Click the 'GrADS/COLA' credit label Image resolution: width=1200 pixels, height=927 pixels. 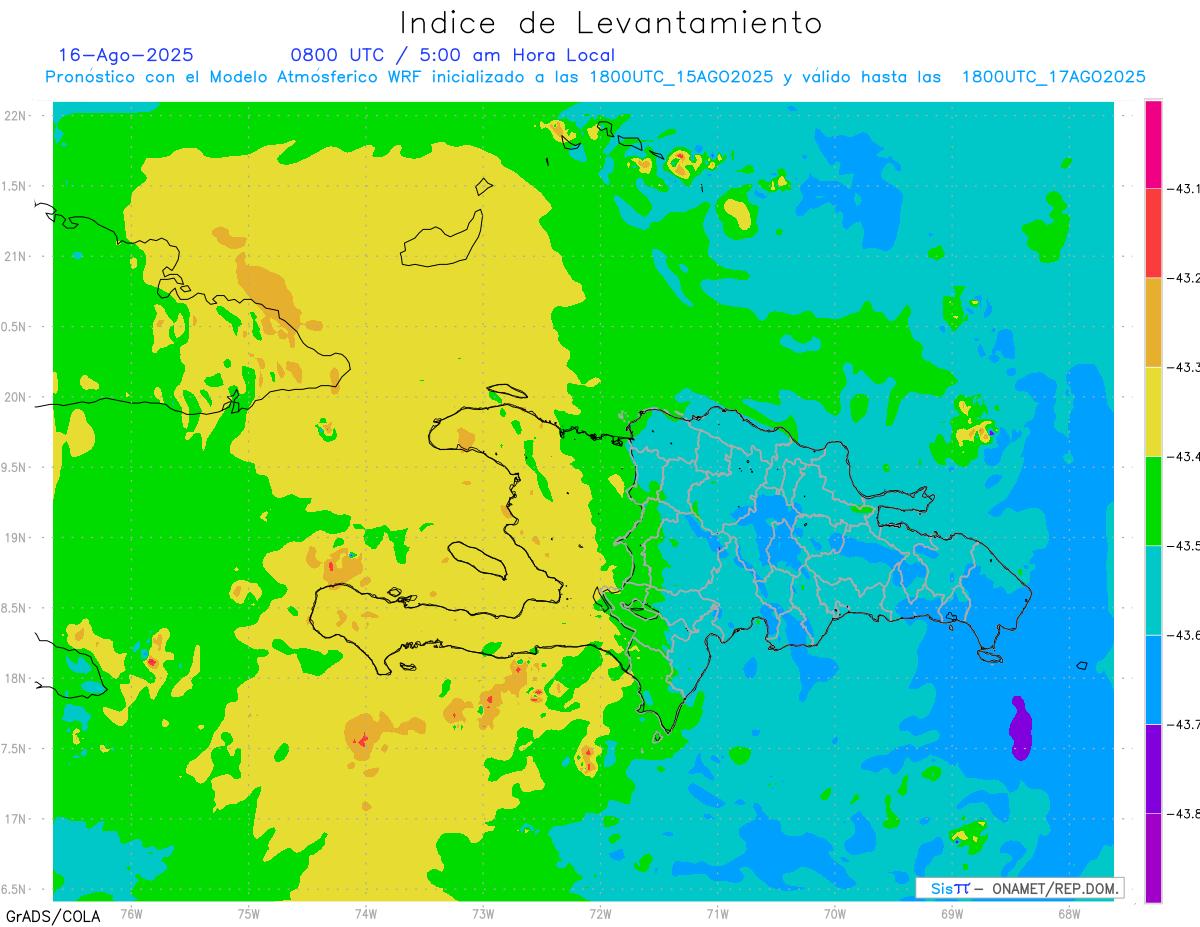52,916
